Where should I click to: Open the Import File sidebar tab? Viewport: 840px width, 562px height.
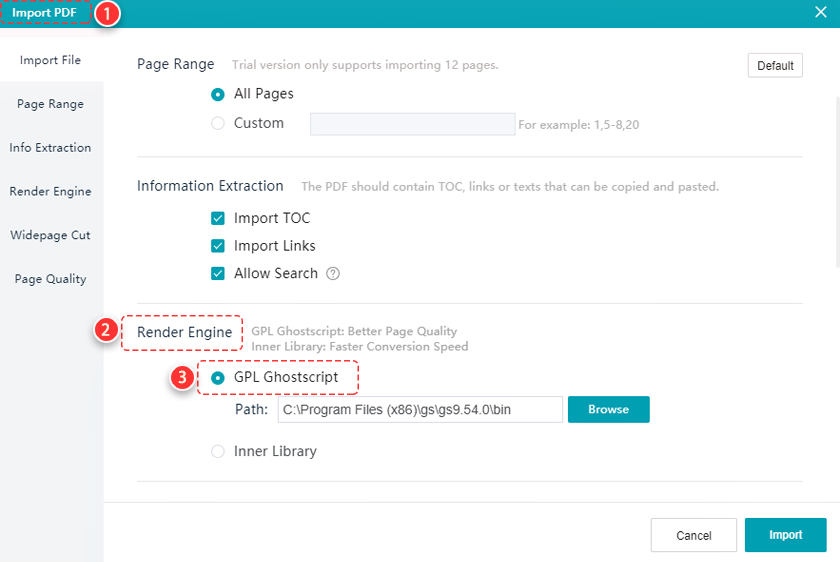pyautogui.click(x=51, y=60)
